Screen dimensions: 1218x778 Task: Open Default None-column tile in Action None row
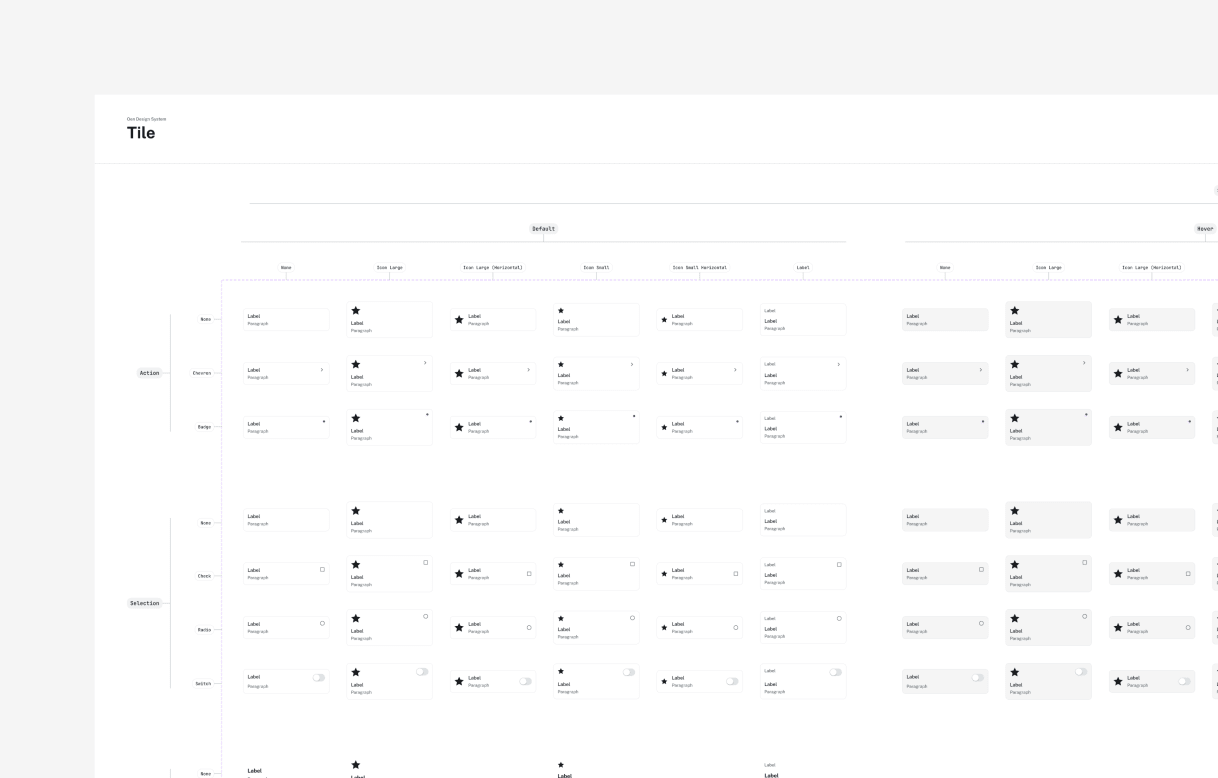click(x=286, y=320)
